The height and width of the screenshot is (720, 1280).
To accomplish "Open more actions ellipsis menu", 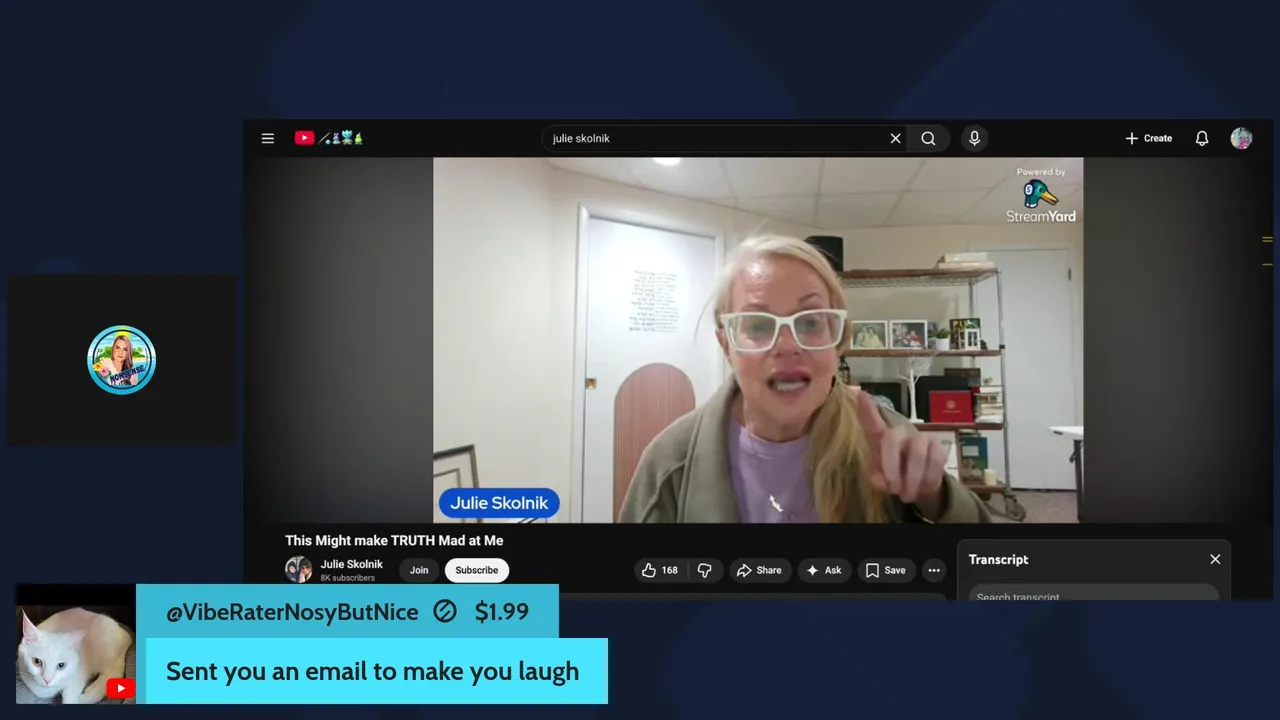I will [933, 570].
